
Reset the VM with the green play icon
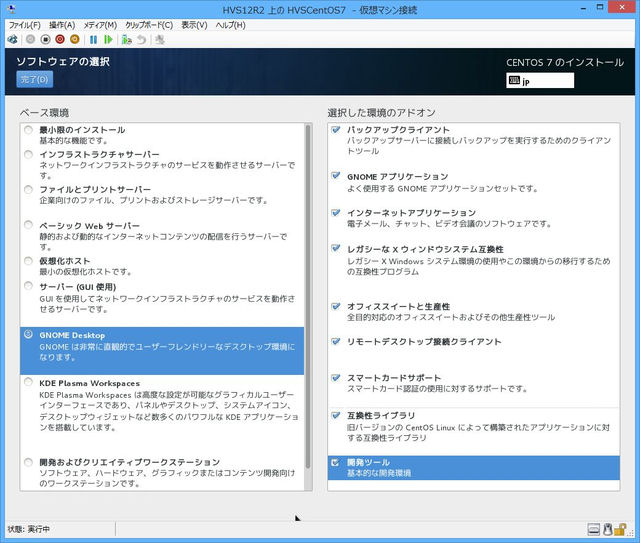108,40
